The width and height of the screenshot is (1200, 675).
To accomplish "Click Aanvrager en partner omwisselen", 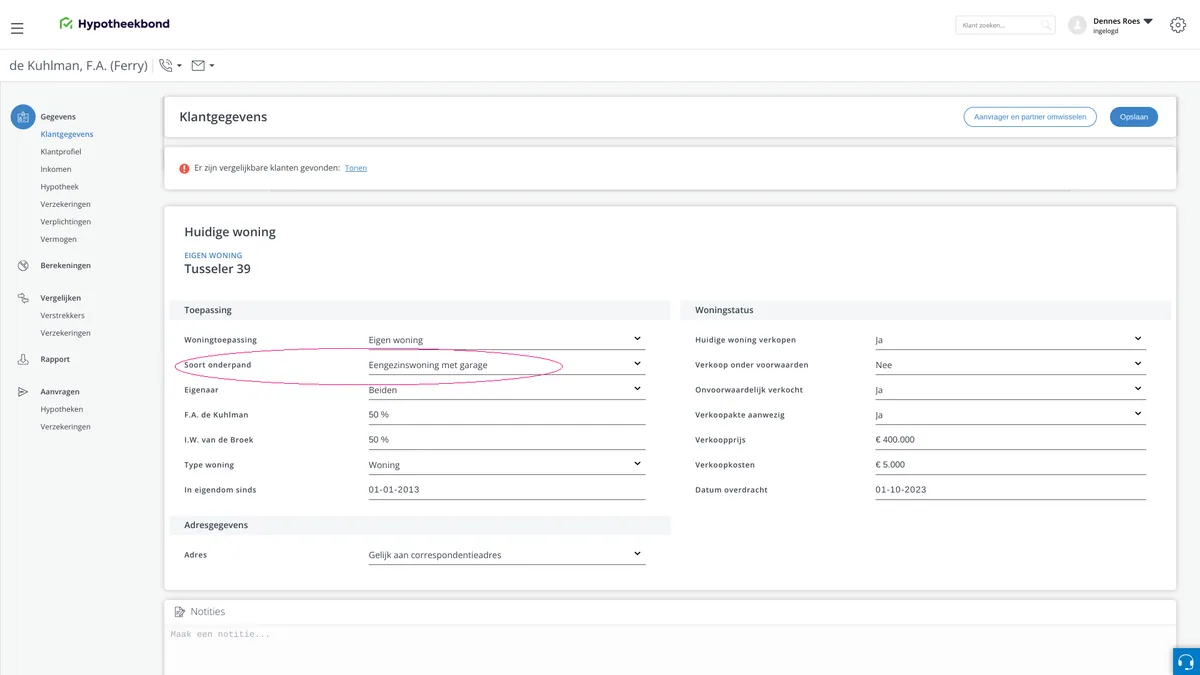I will [x=1030, y=117].
